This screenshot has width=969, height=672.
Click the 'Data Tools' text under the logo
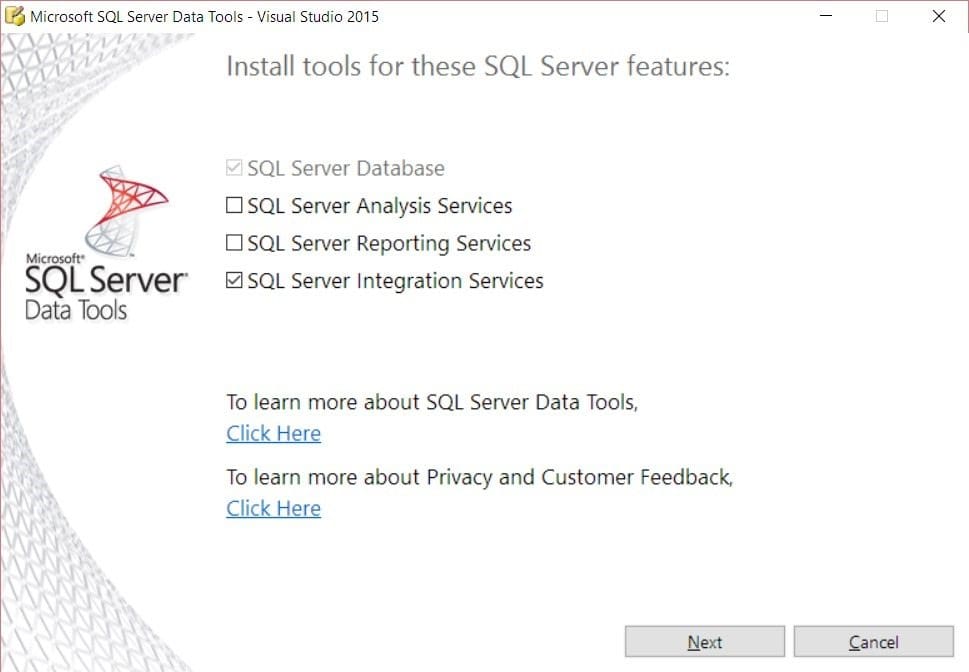click(x=76, y=310)
